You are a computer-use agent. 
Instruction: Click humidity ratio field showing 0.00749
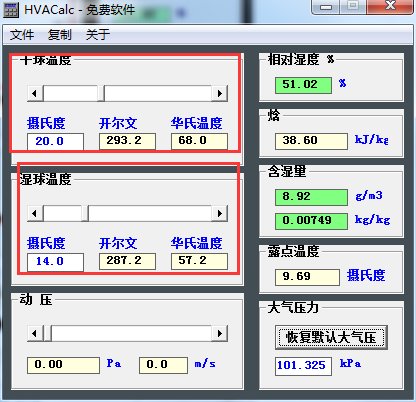(x=311, y=221)
